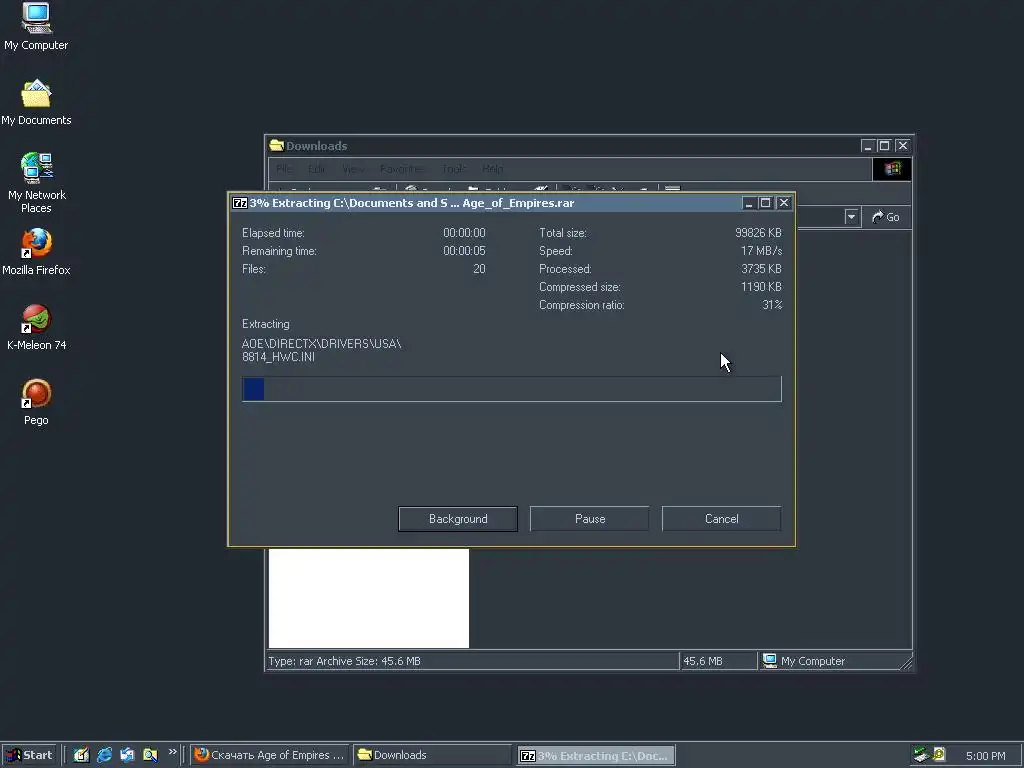Image resolution: width=1024 pixels, height=768 pixels.
Task: Click the 'Speed:' value 17 MB/s
Action: click(761, 251)
